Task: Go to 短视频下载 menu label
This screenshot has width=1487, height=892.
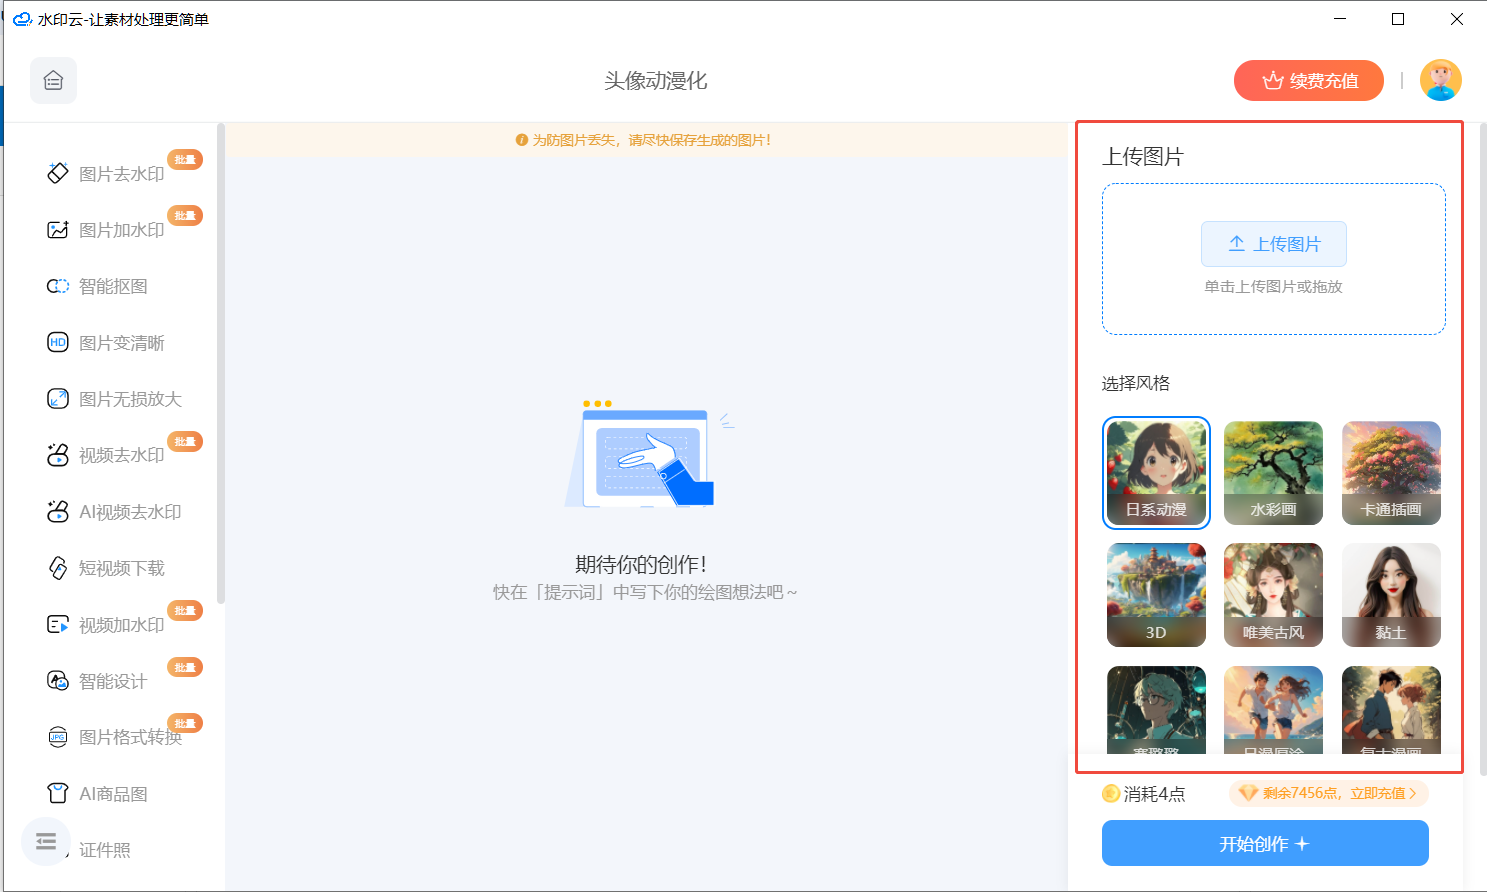Action: coord(121,568)
